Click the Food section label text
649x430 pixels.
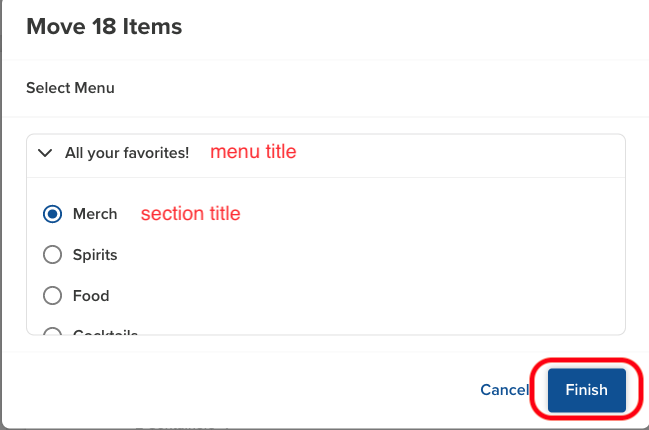(x=91, y=296)
